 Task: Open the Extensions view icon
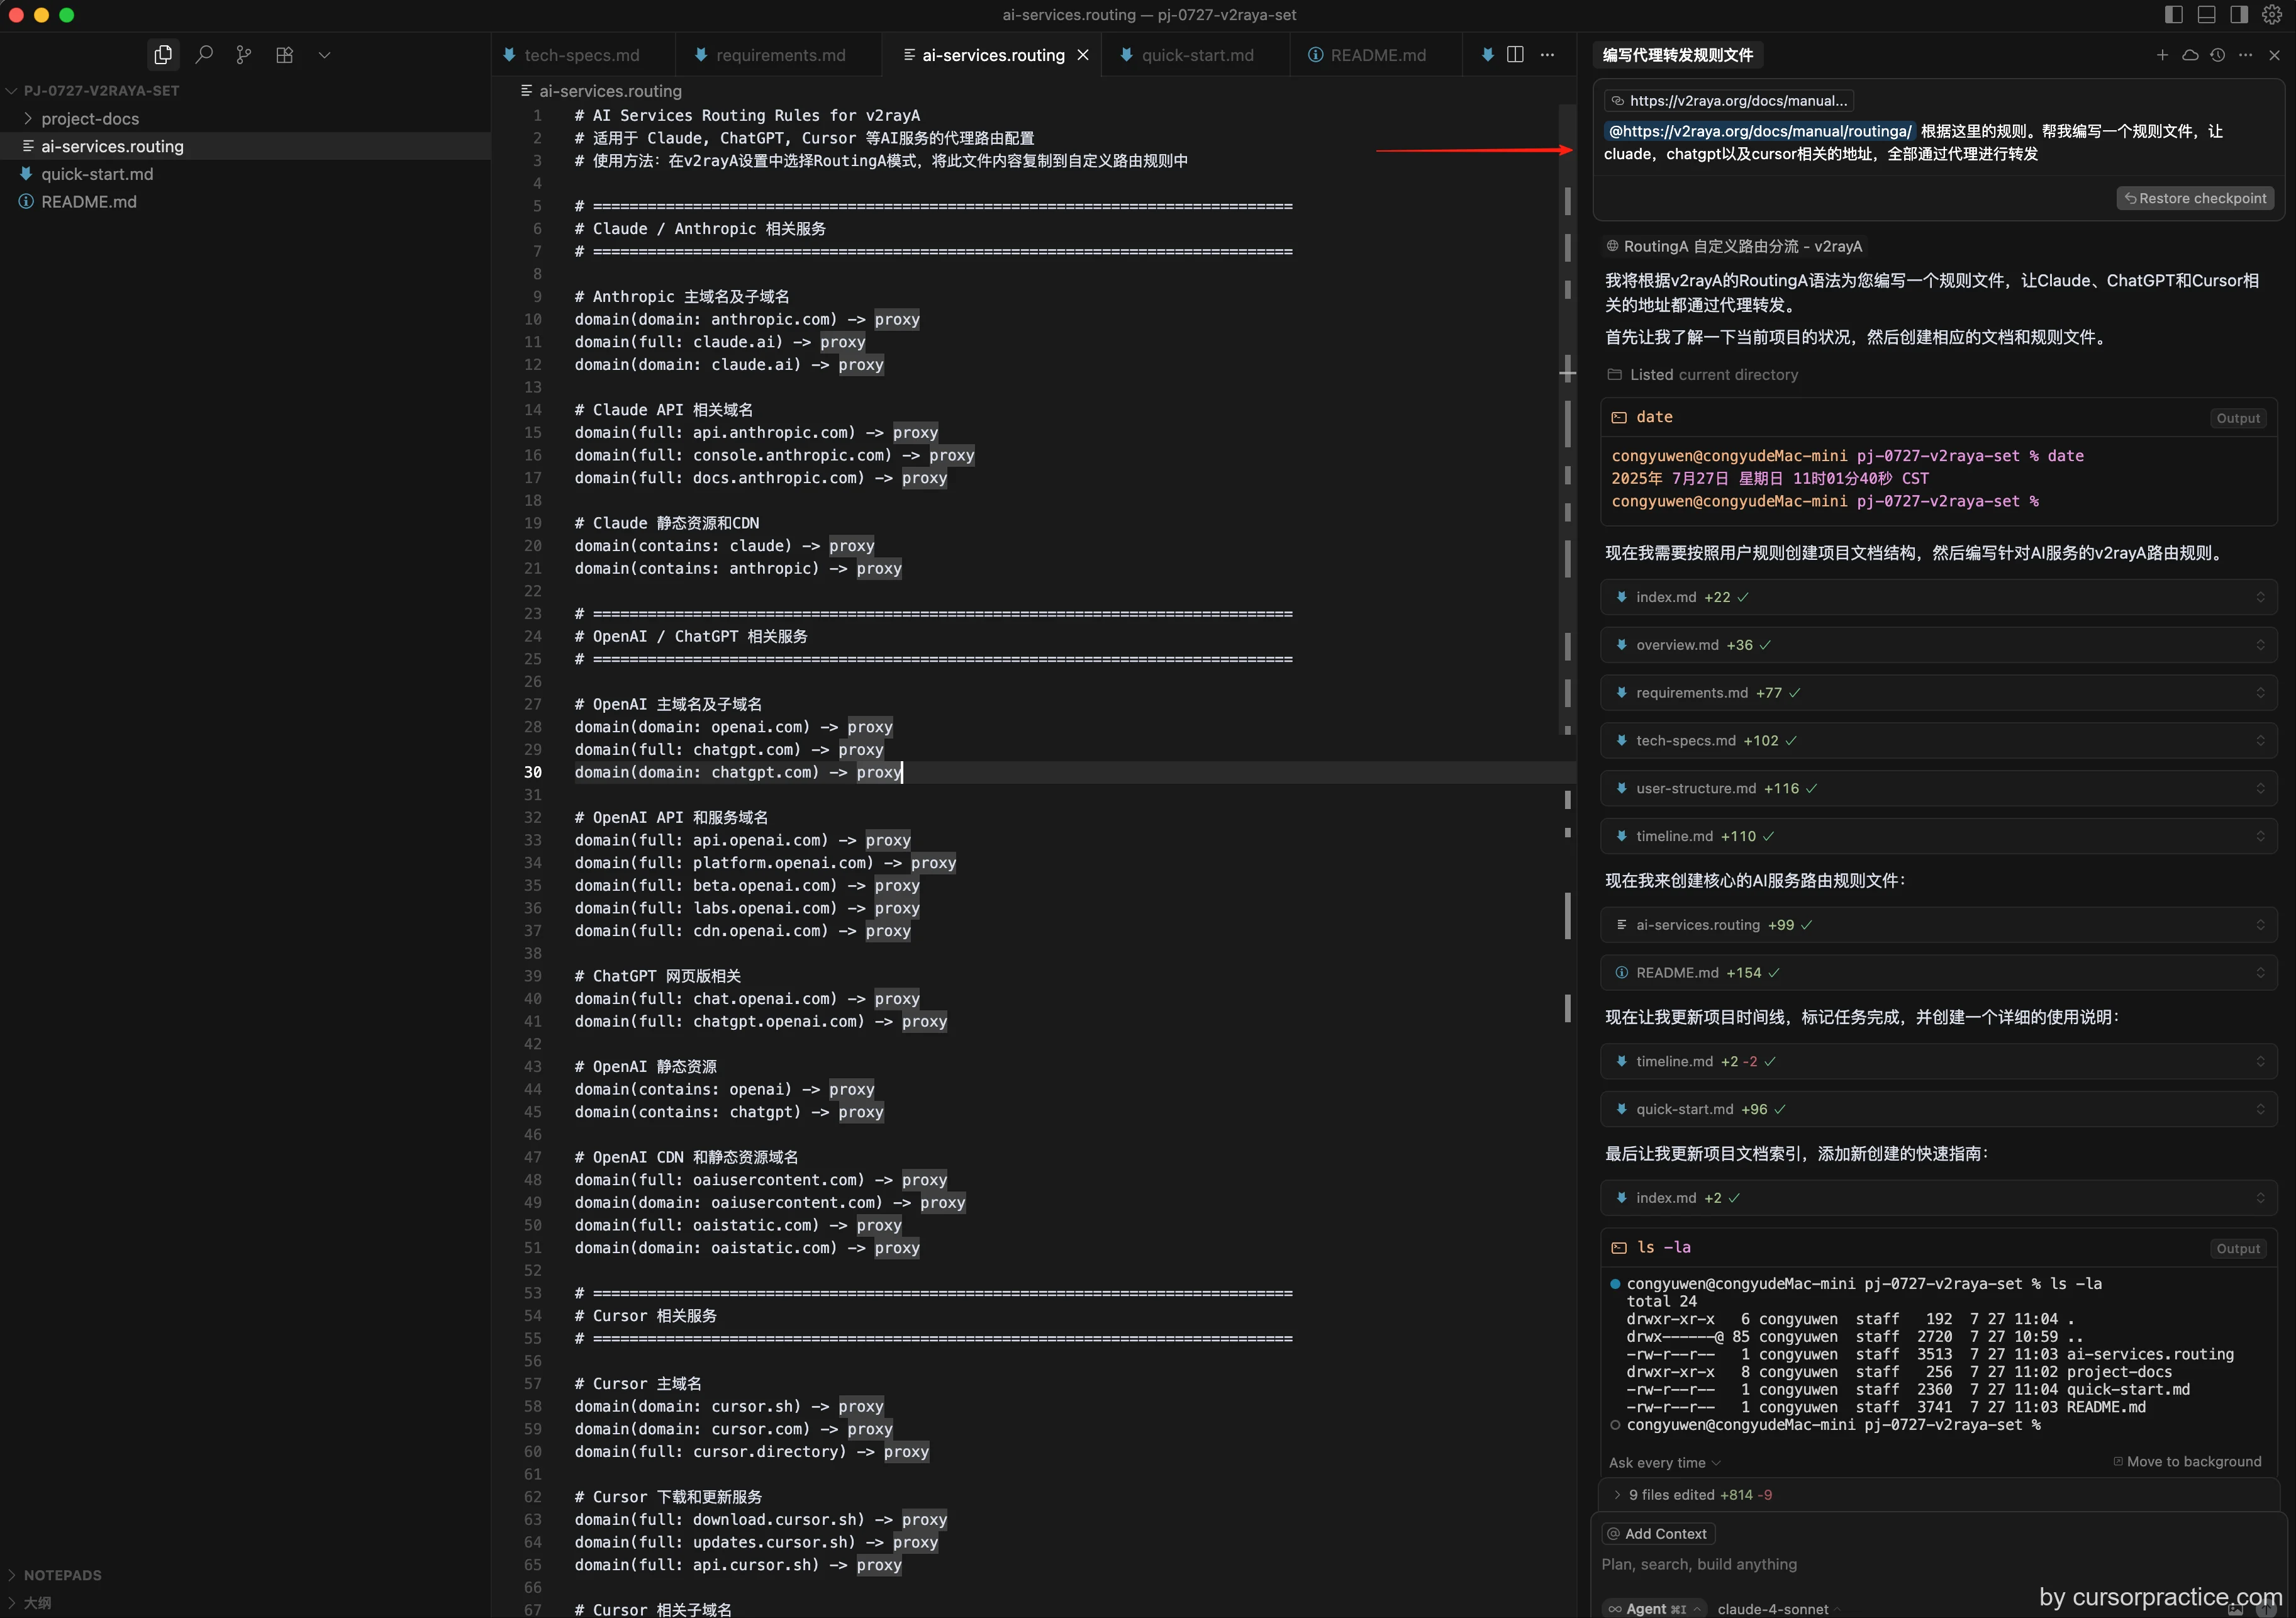[285, 55]
